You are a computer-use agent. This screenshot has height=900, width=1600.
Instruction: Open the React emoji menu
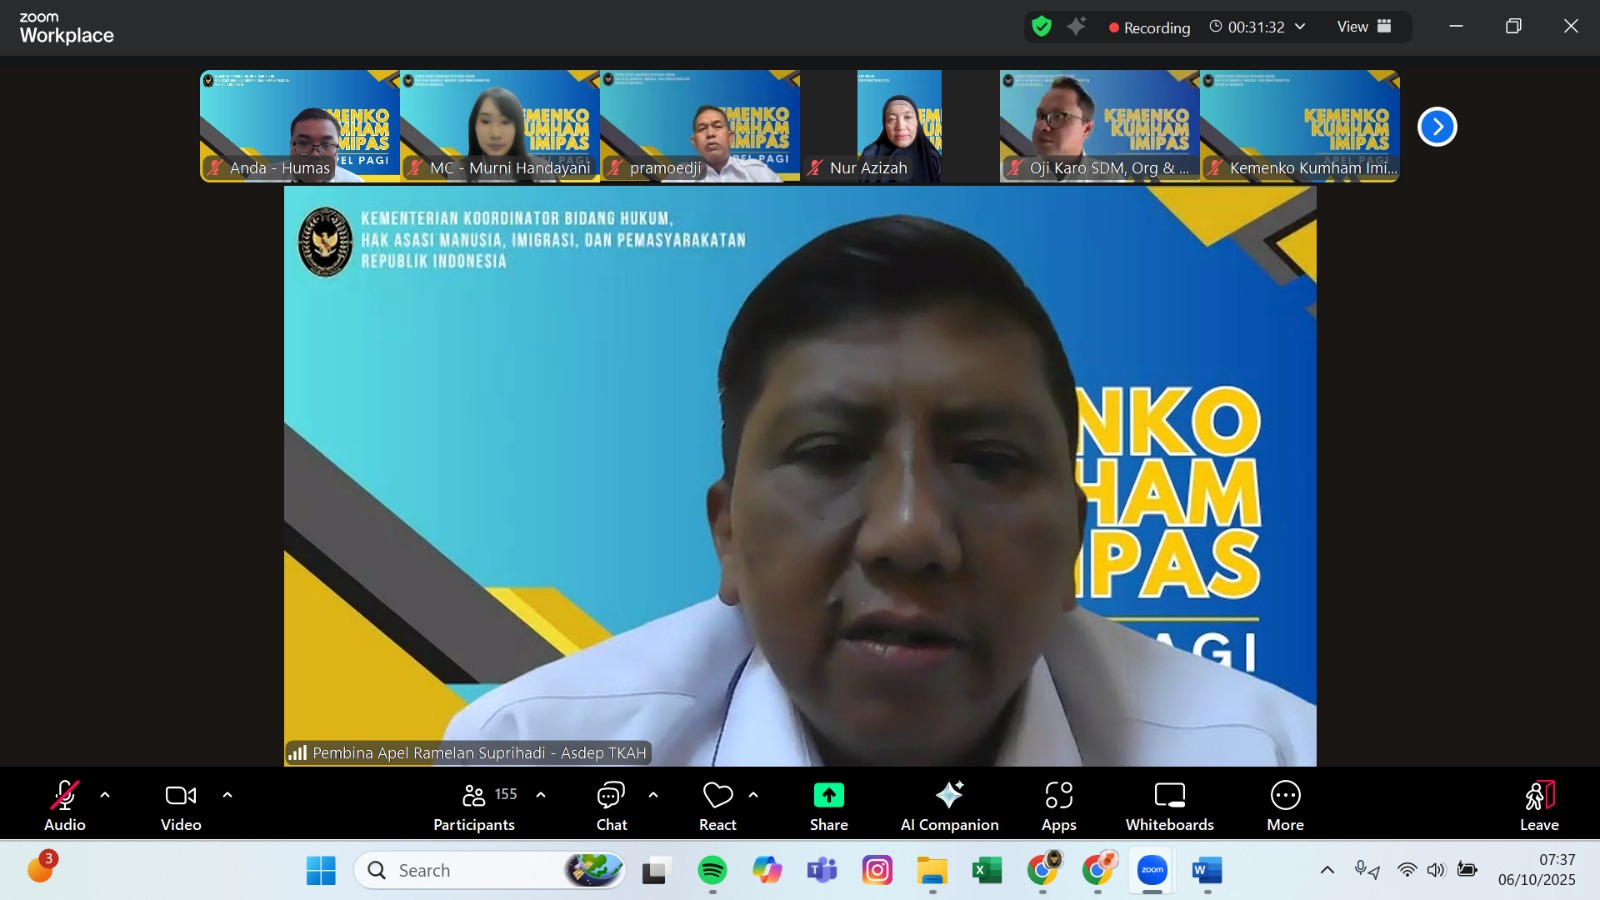pos(718,805)
